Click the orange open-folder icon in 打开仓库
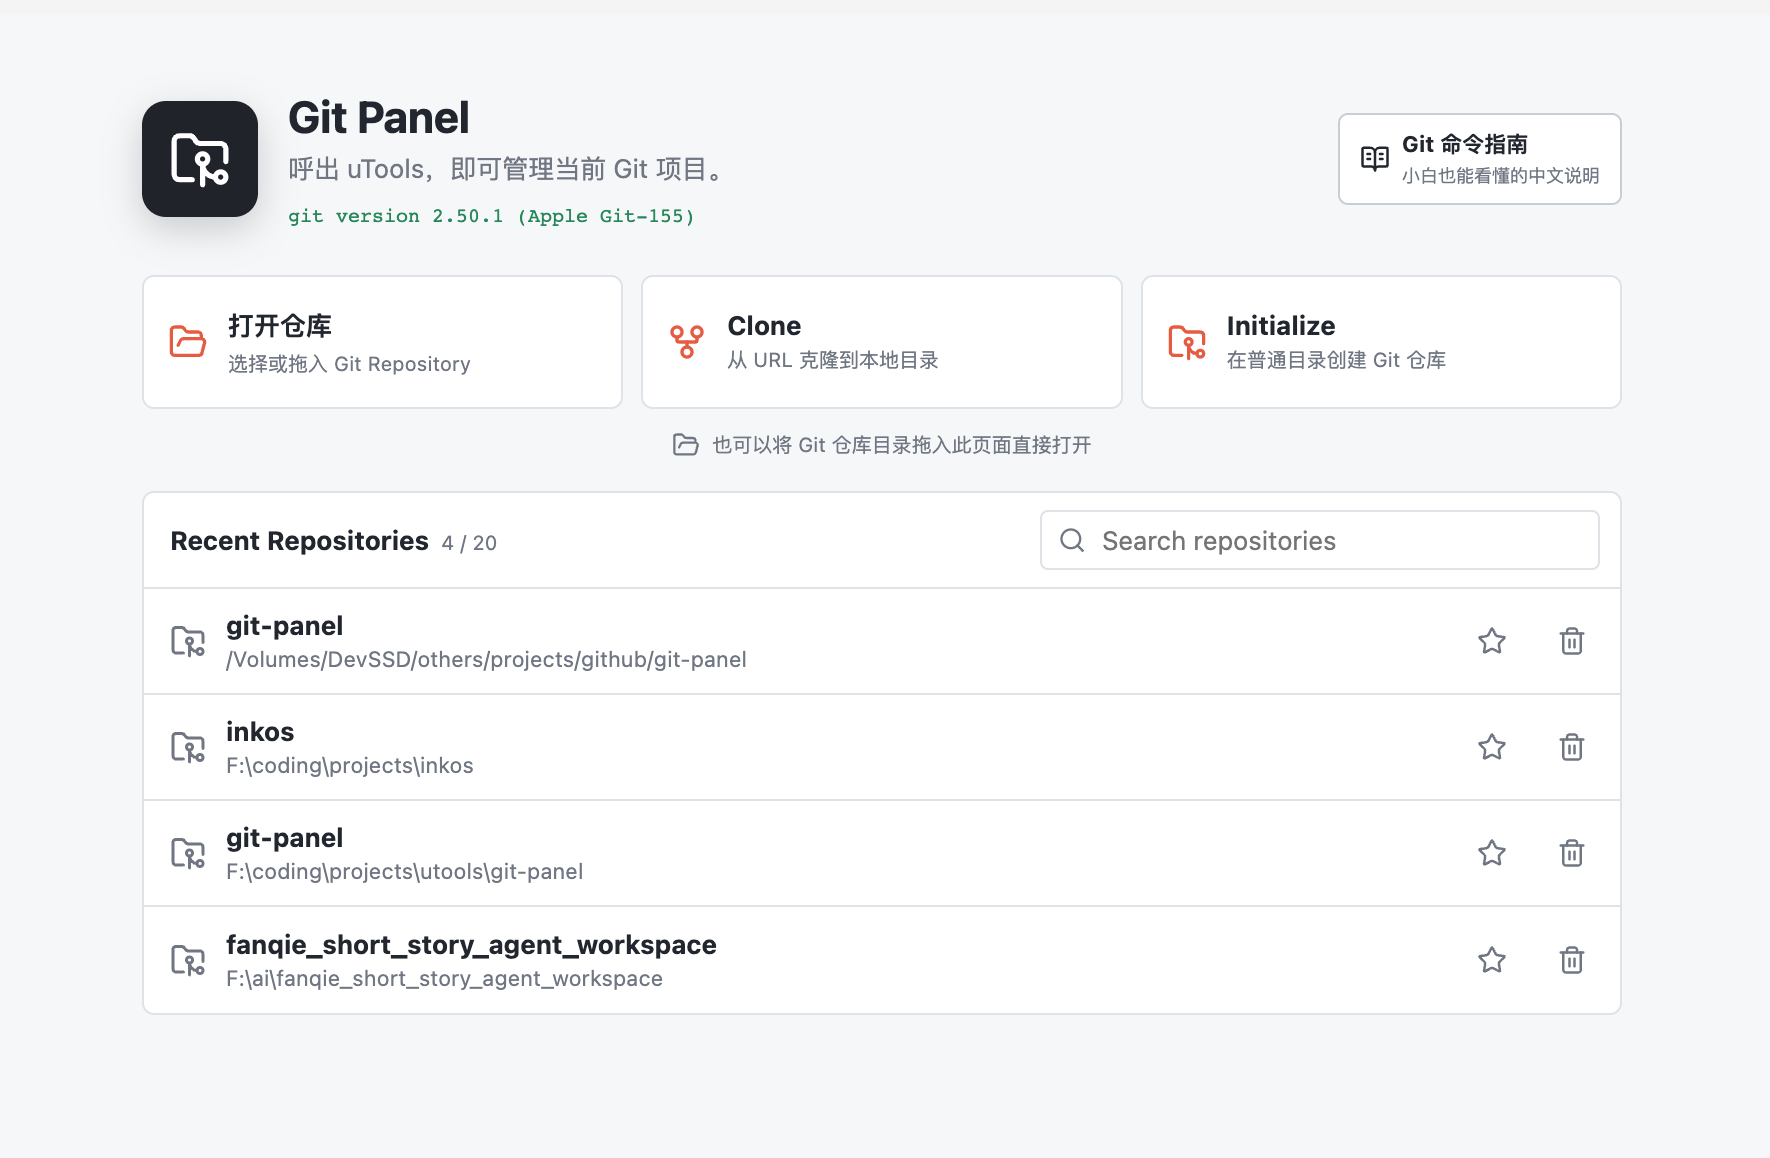1770x1158 pixels. pyautogui.click(x=188, y=342)
